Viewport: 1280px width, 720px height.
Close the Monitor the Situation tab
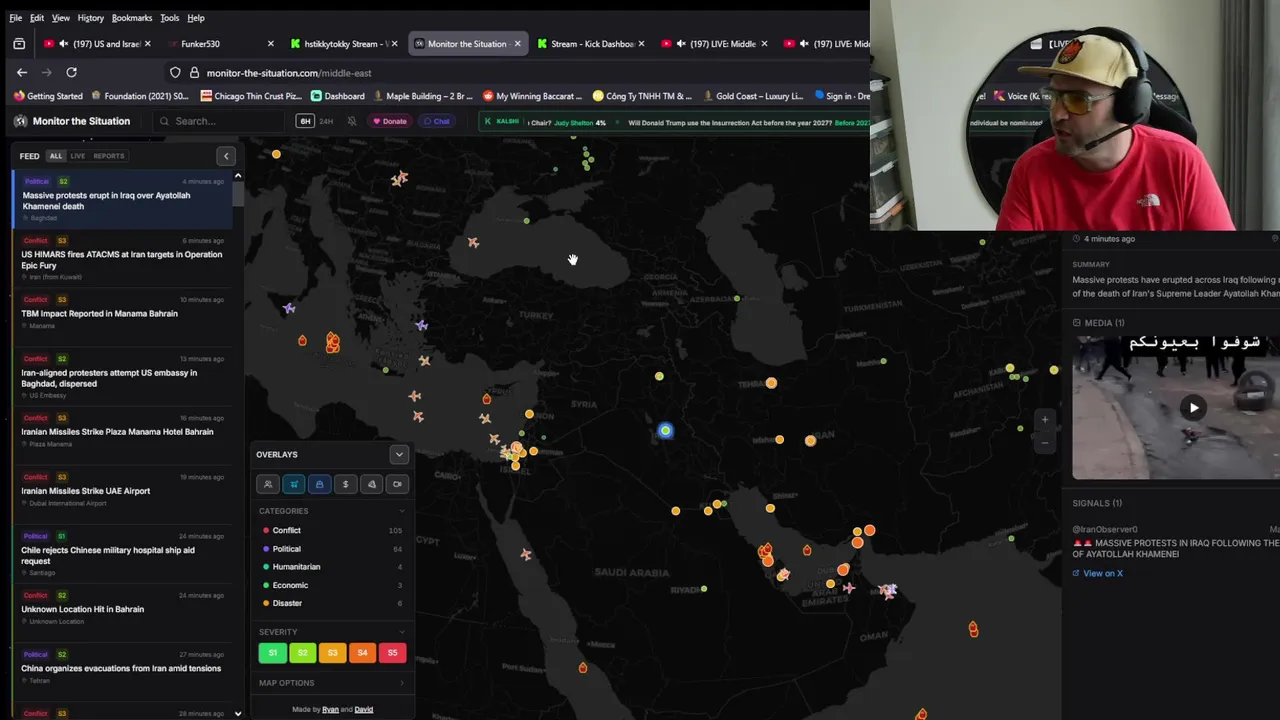(517, 44)
